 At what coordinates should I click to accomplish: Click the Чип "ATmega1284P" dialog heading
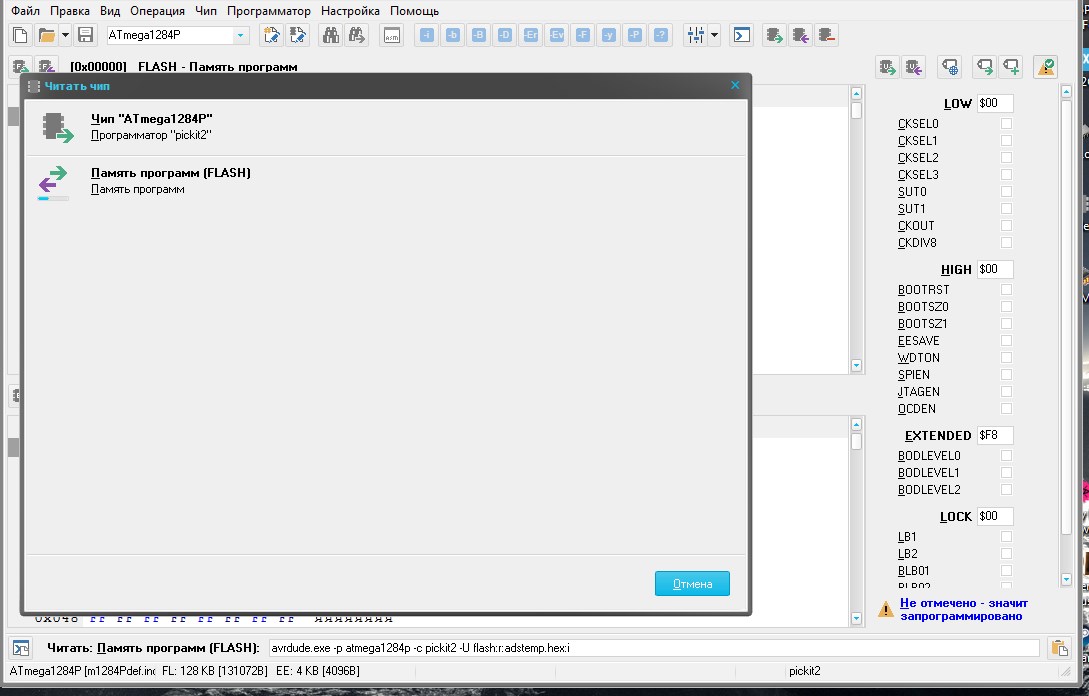[151, 119]
